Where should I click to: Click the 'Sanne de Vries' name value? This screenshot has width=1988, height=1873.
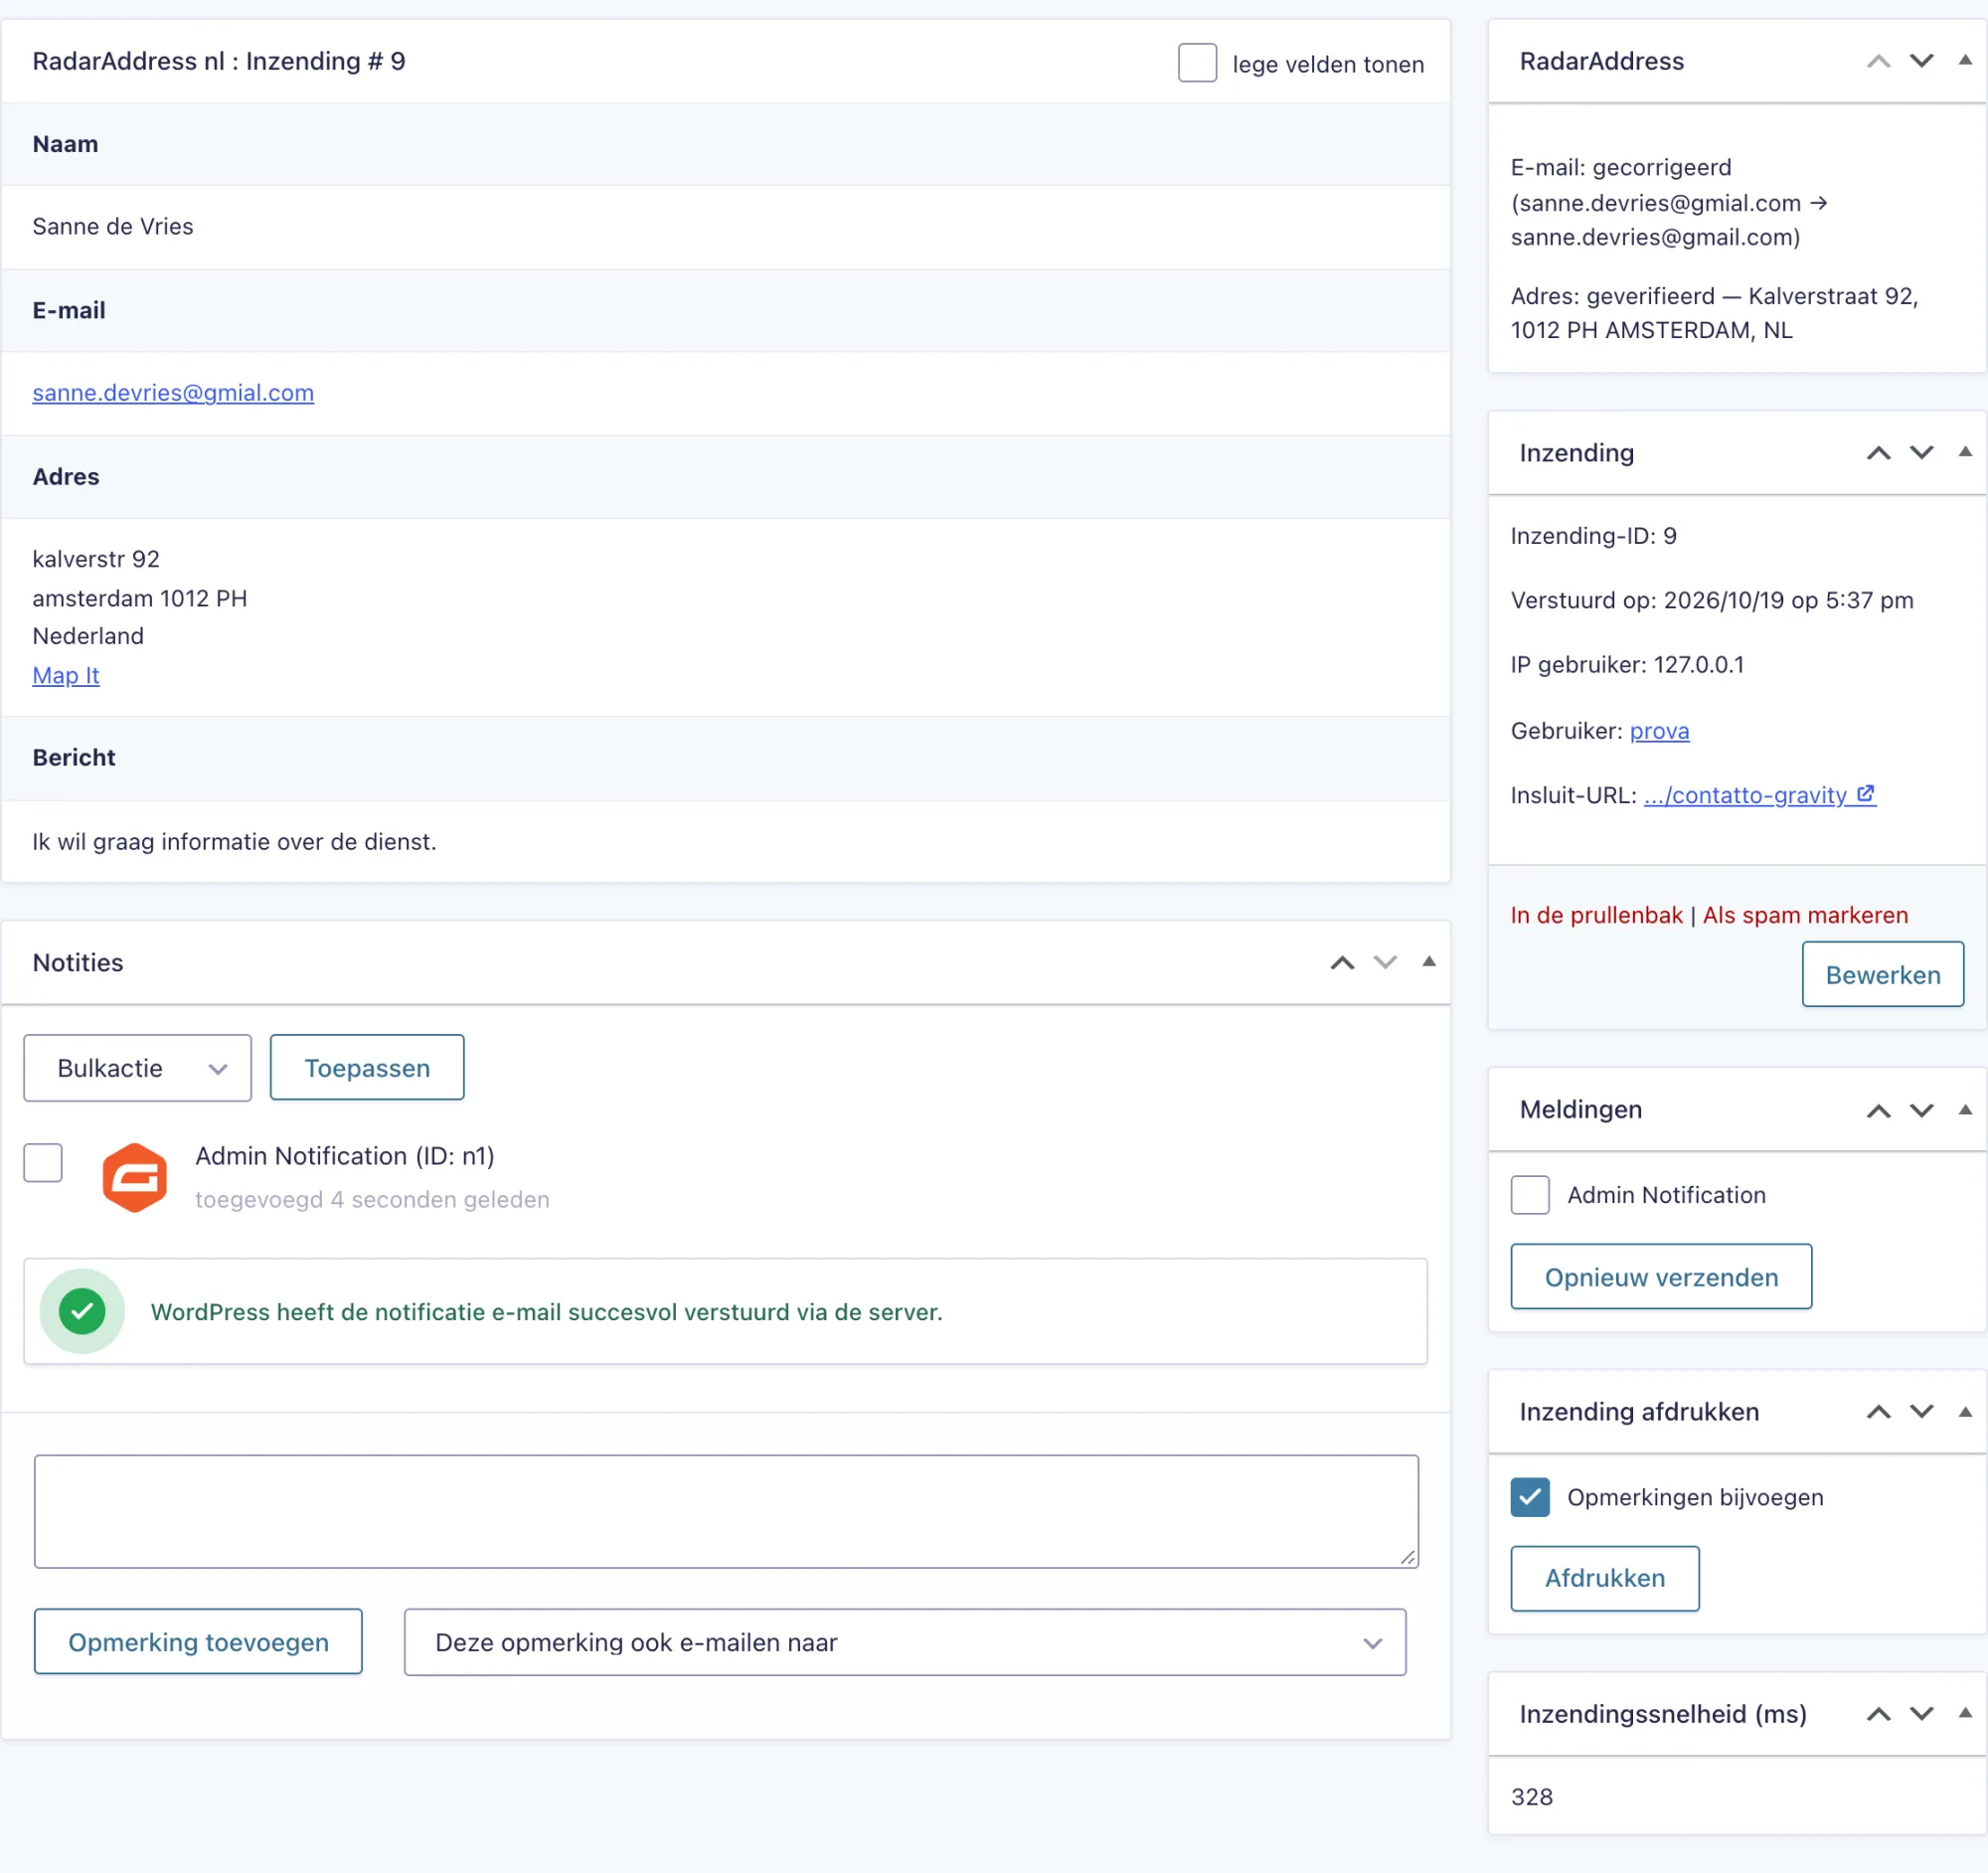[113, 226]
